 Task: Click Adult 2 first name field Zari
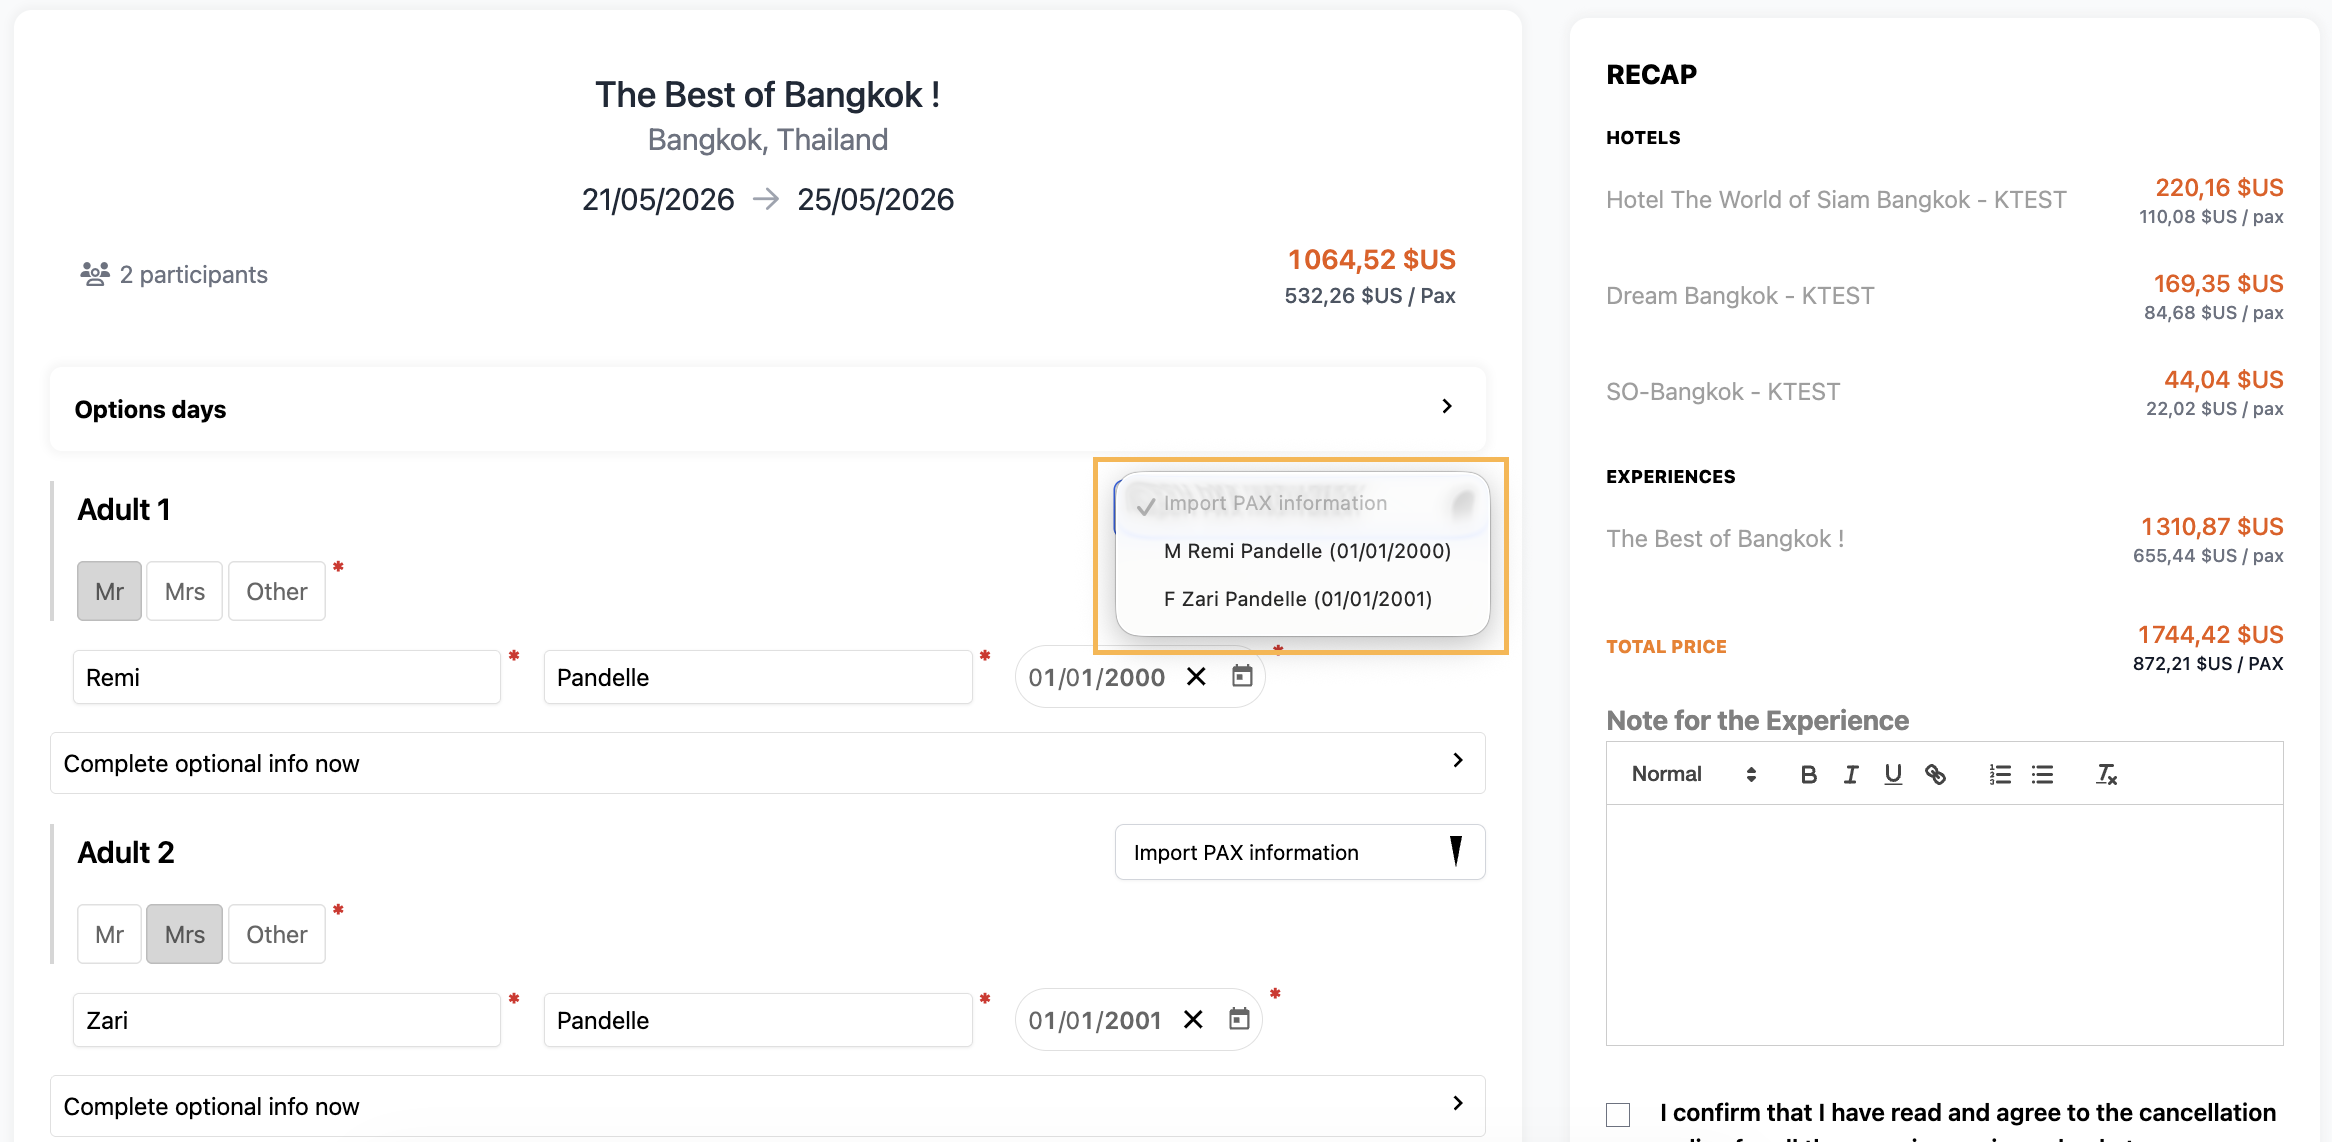point(286,1020)
